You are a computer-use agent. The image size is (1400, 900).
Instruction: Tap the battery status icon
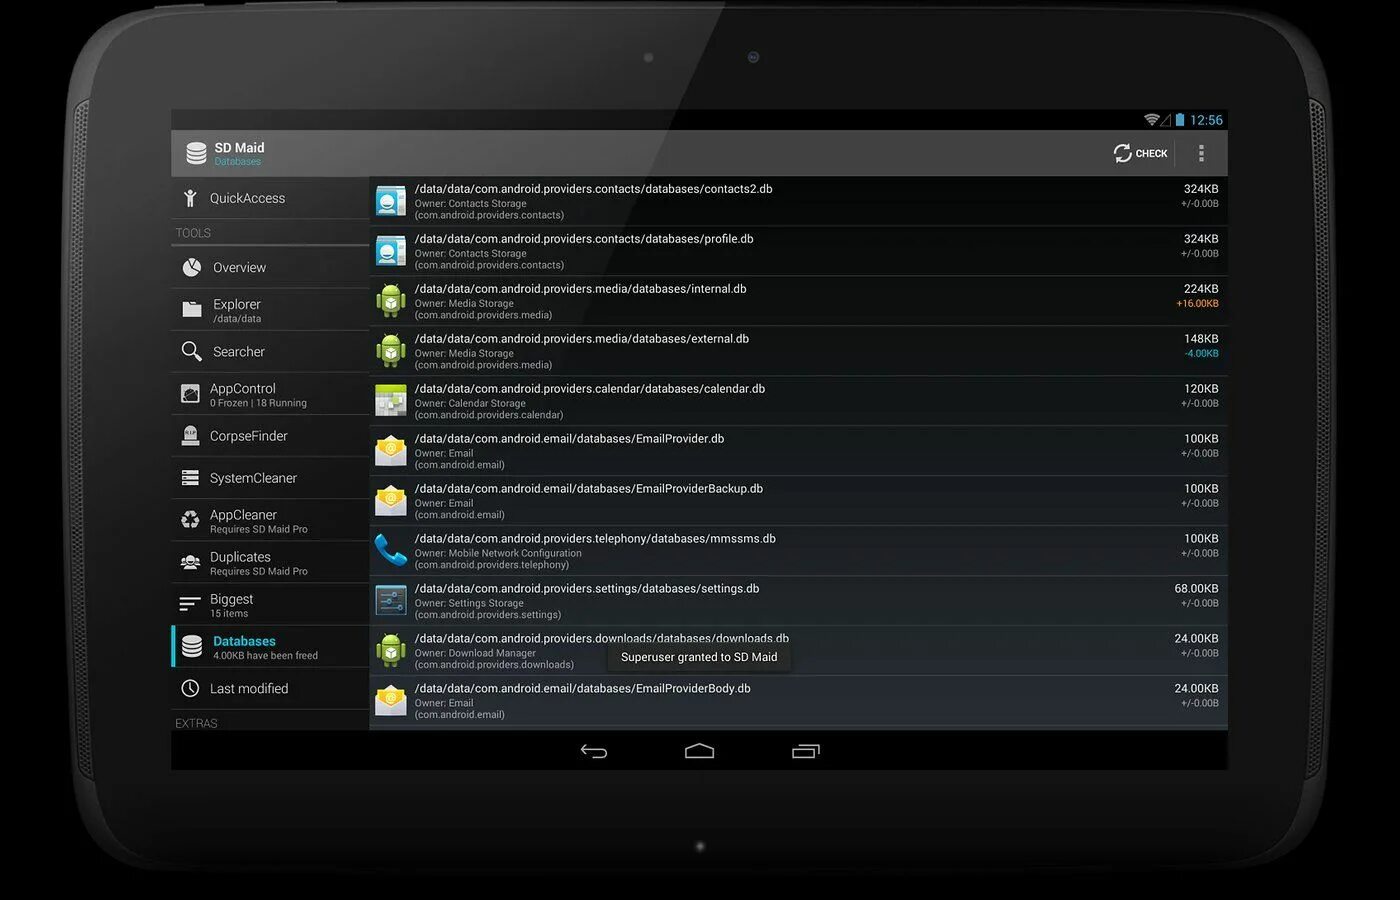(x=1180, y=120)
